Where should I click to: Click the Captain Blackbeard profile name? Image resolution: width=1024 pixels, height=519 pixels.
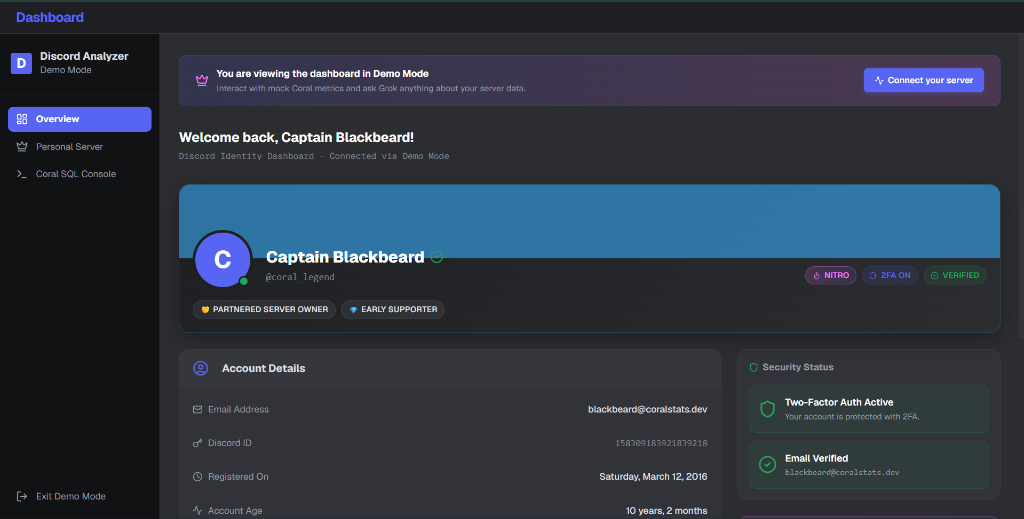pyautogui.click(x=345, y=257)
